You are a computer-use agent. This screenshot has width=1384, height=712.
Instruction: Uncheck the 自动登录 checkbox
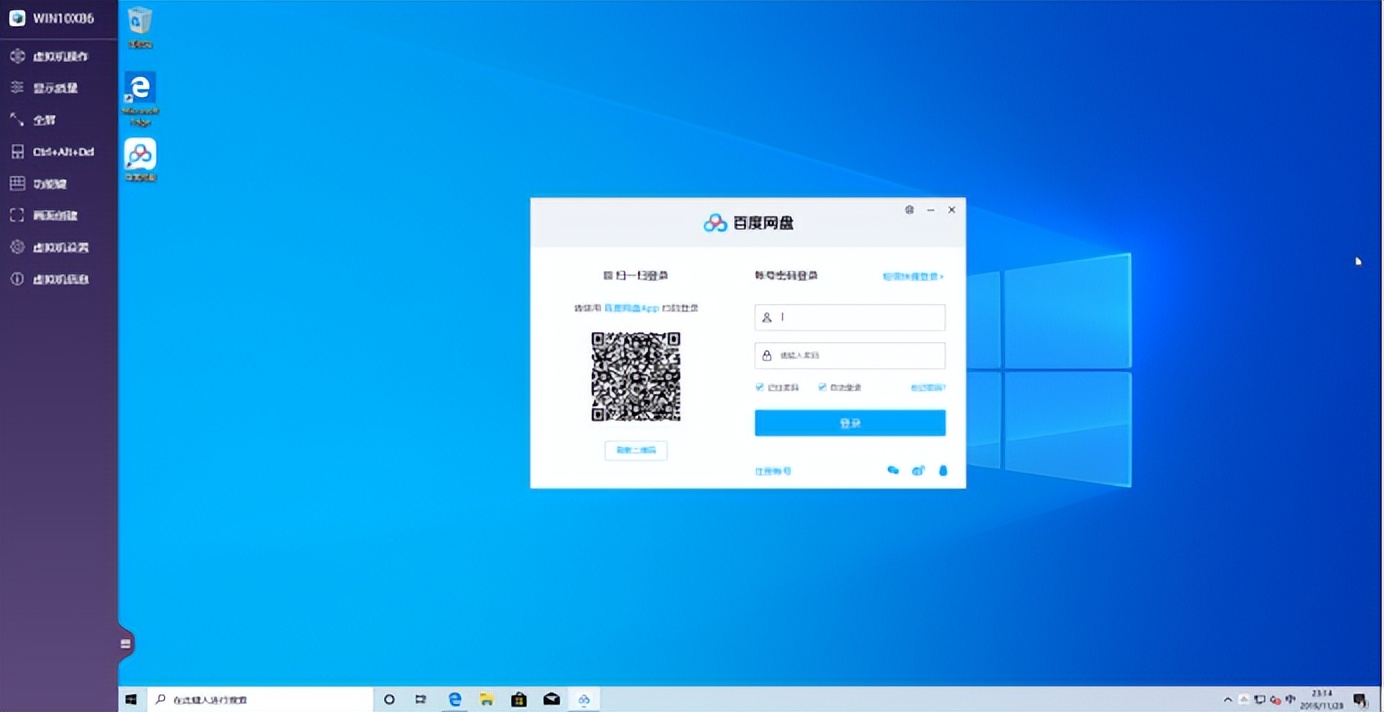click(821, 387)
